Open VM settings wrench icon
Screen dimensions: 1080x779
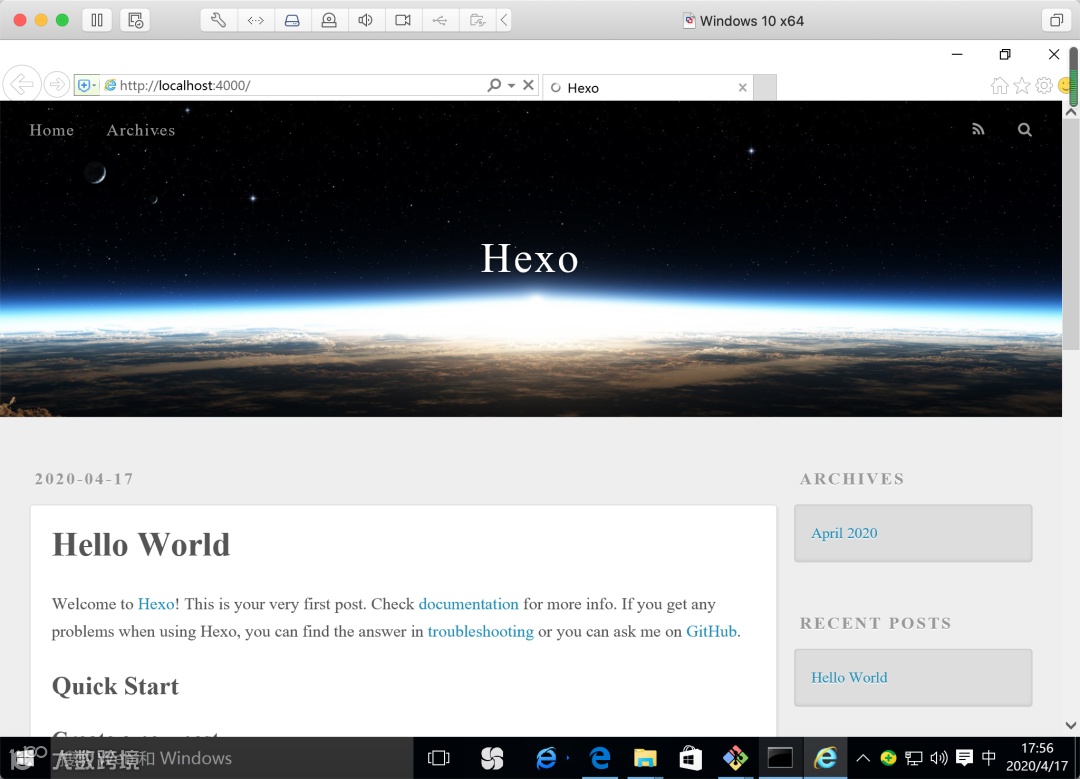coord(218,20)
